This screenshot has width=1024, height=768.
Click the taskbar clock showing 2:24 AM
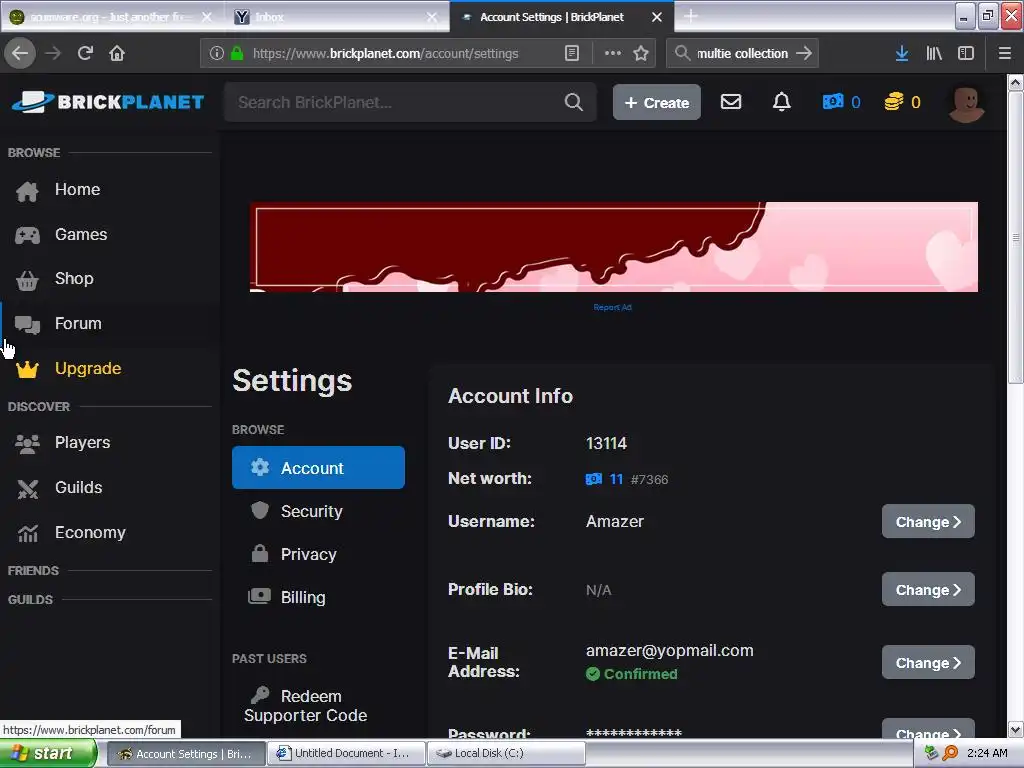987,753
